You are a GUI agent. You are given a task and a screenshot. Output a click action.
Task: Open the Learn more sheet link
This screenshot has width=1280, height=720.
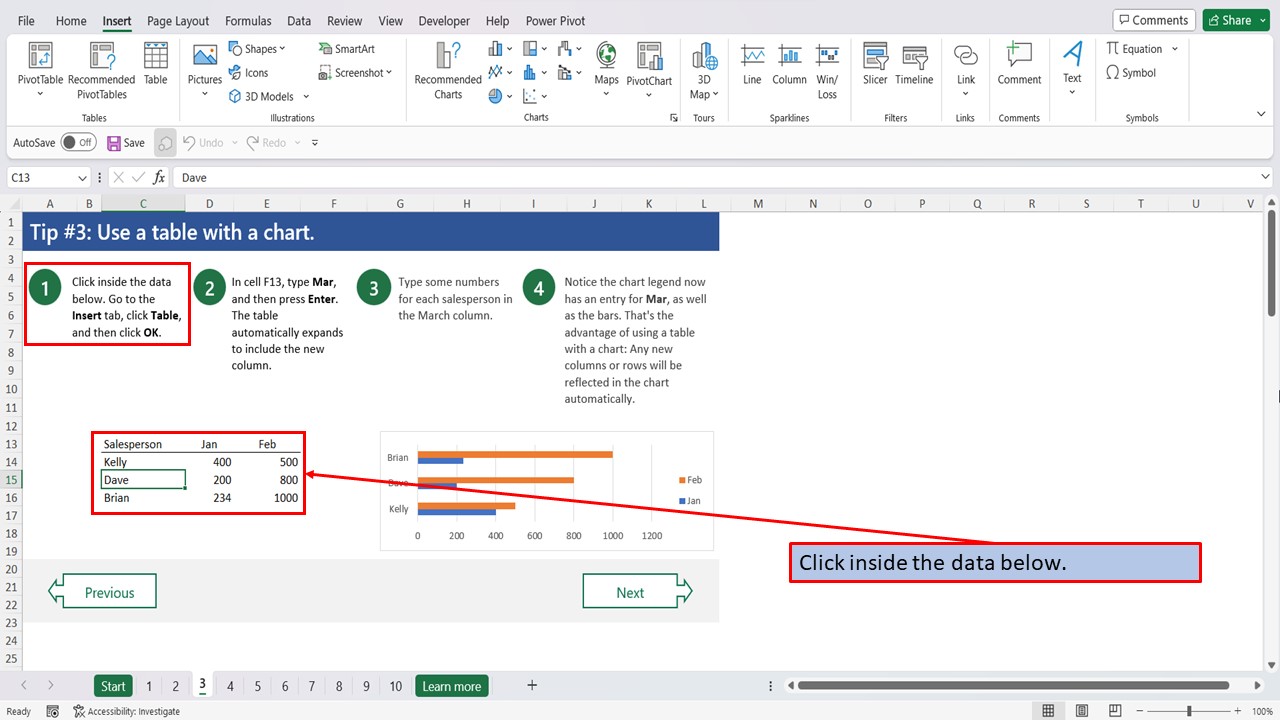451,686
